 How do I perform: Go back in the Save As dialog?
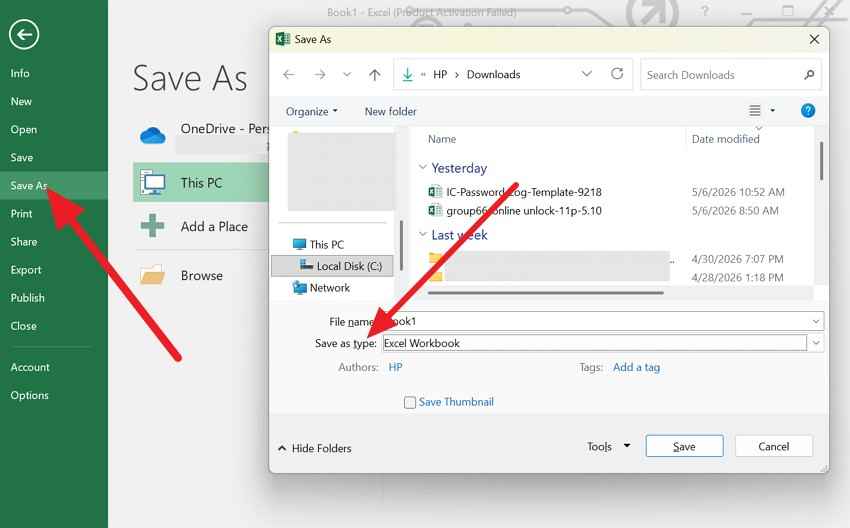click(289, 74)
